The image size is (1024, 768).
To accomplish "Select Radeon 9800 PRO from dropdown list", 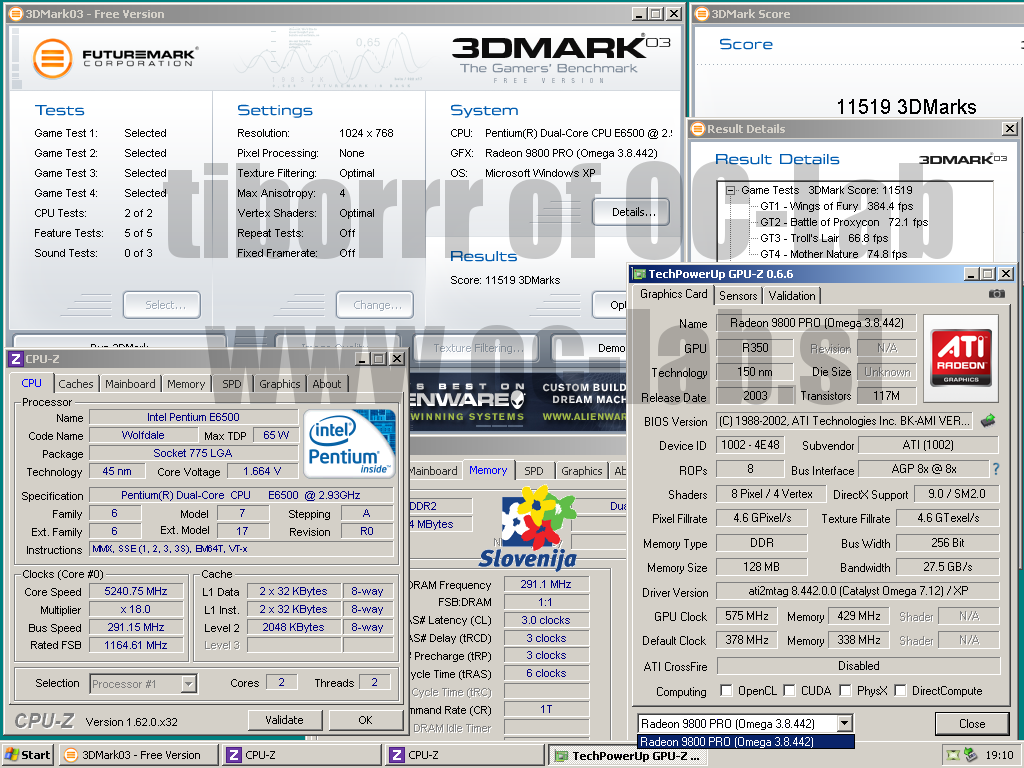I will pyautogui.click(x=745, y=741).
